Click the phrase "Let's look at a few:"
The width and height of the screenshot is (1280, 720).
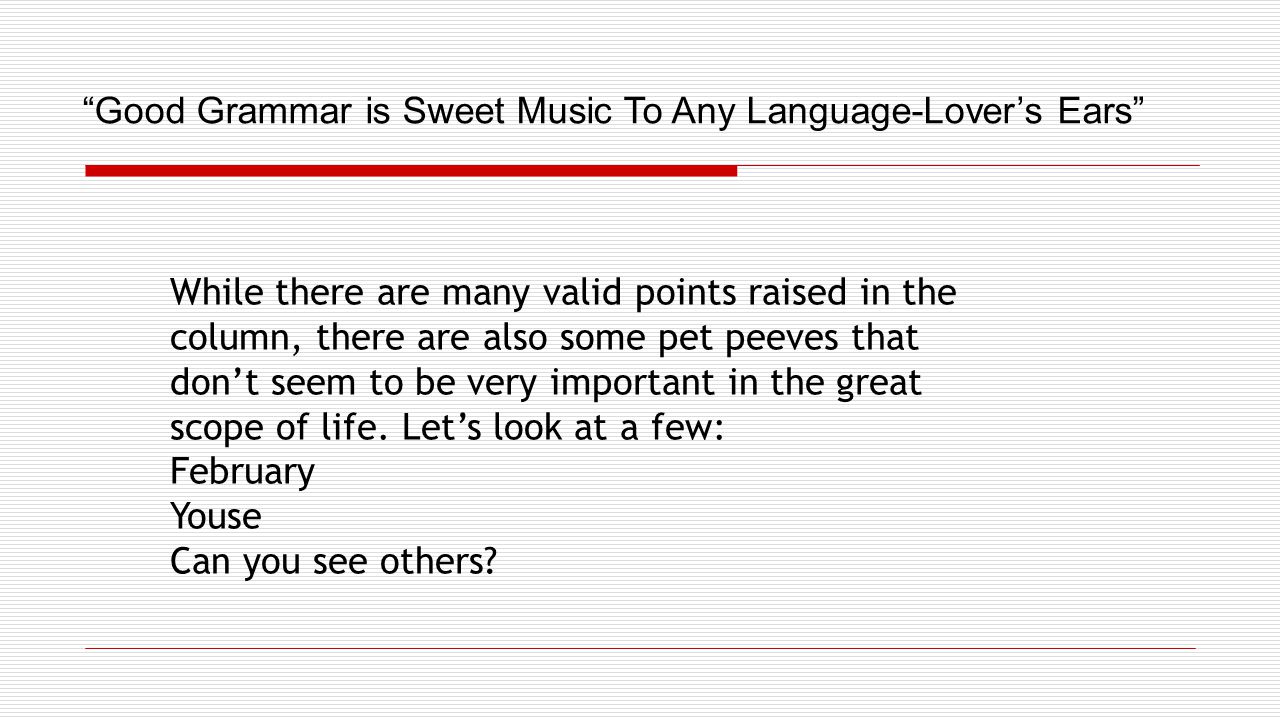[562, 427]
